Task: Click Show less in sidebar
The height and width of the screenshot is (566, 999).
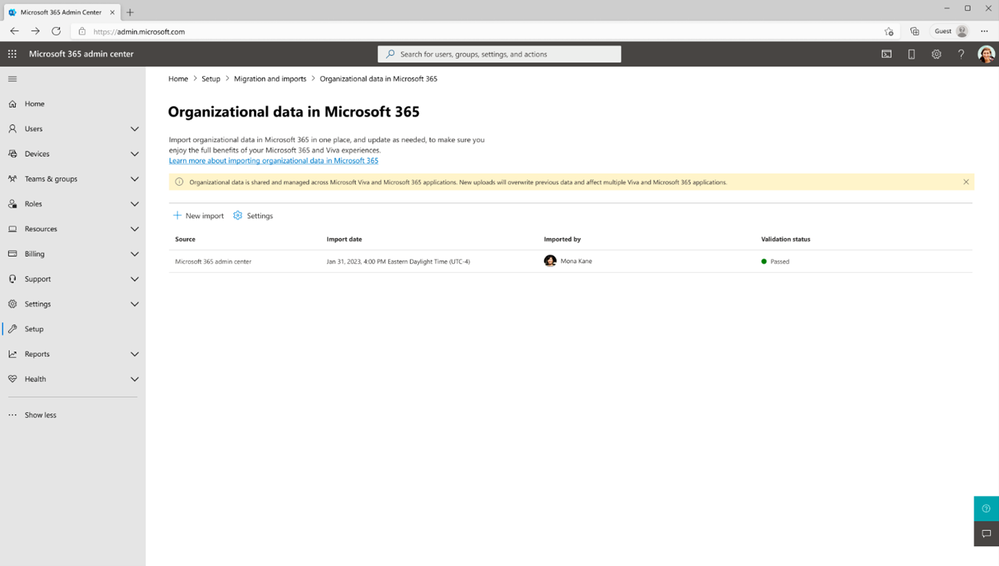Action: (x=40, y=415)
